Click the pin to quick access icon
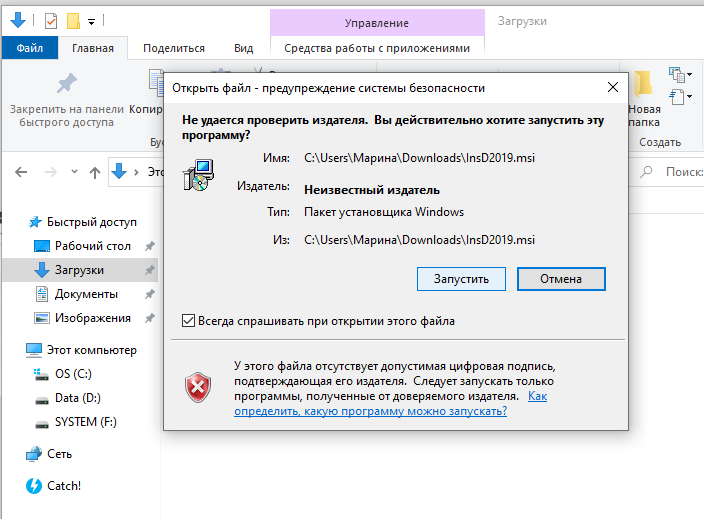The height and width of the screenshot is (519, 704). [66, 84]
